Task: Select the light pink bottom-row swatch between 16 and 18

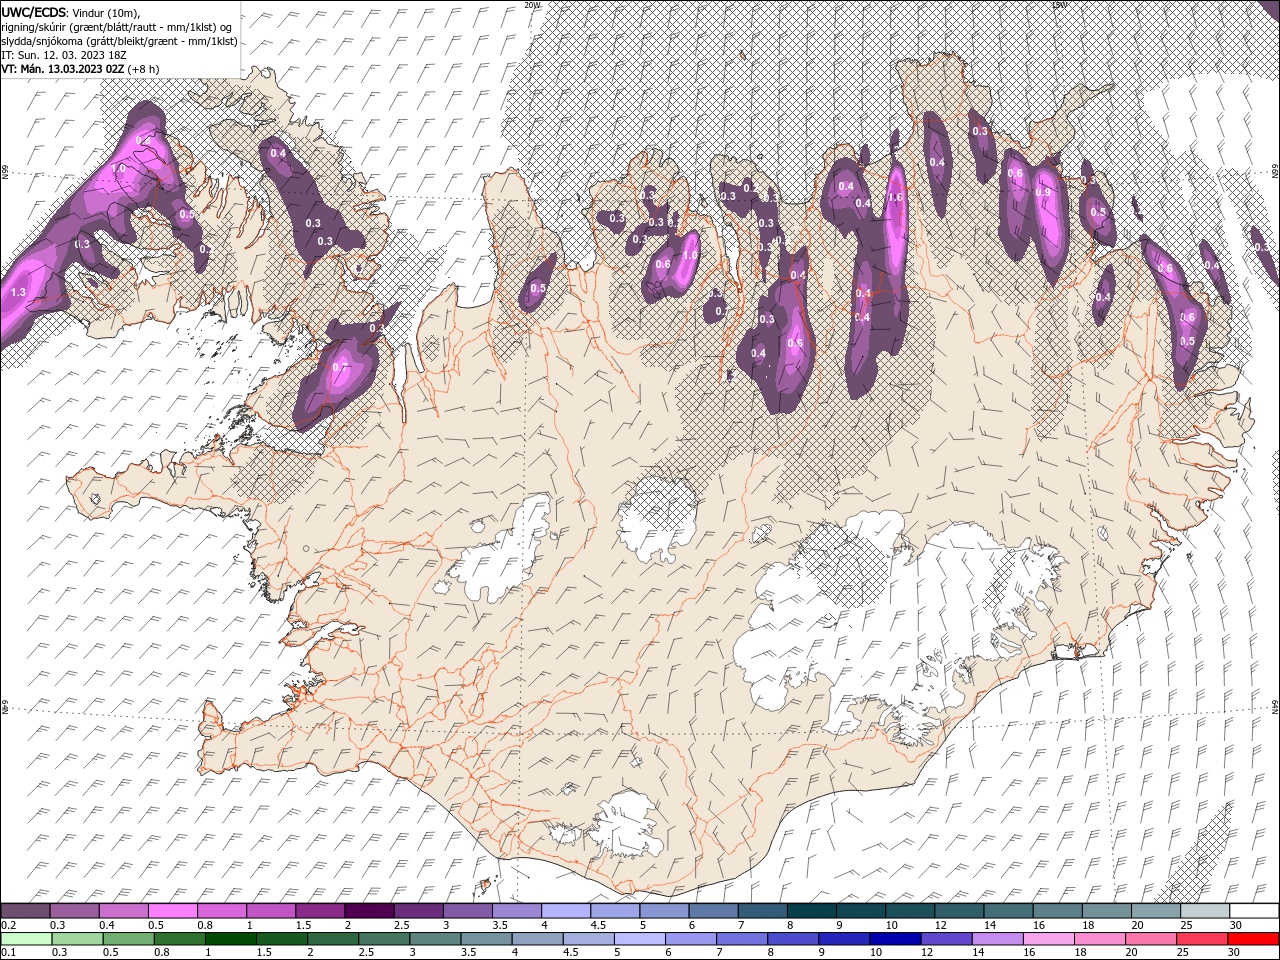Action: tap(1050, 939)
